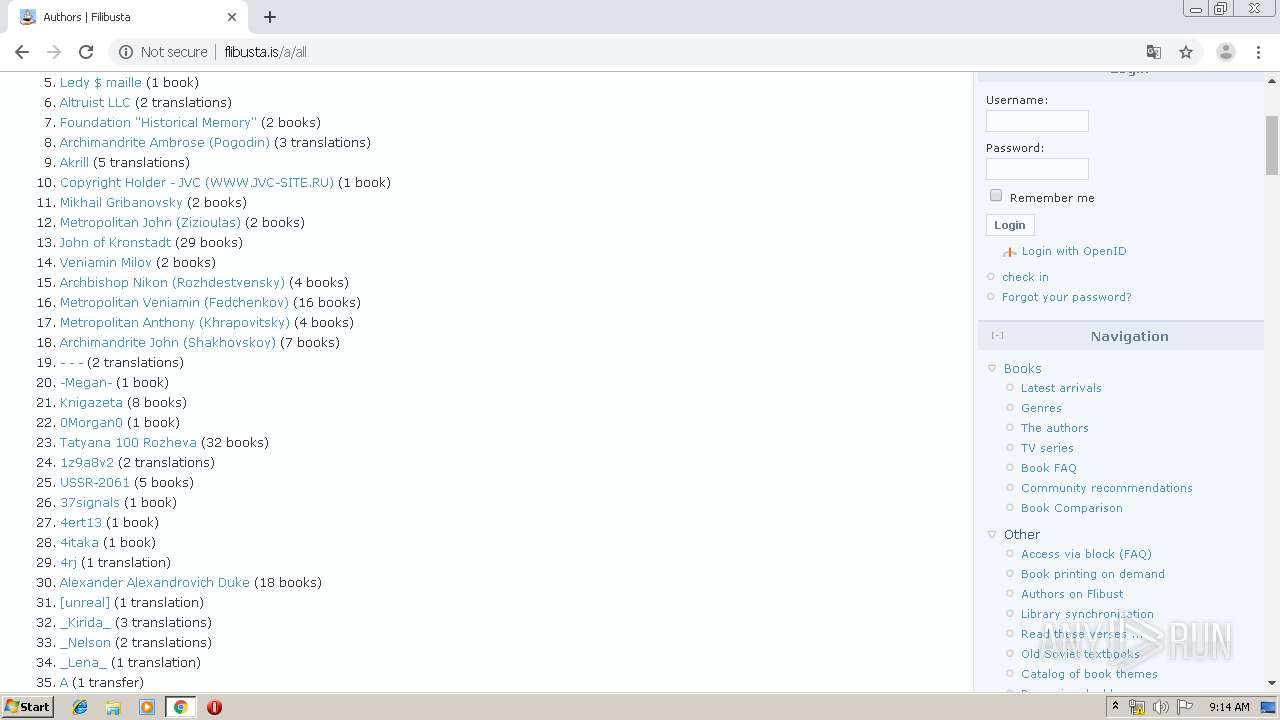Open Forgot your password? link

1066,297
